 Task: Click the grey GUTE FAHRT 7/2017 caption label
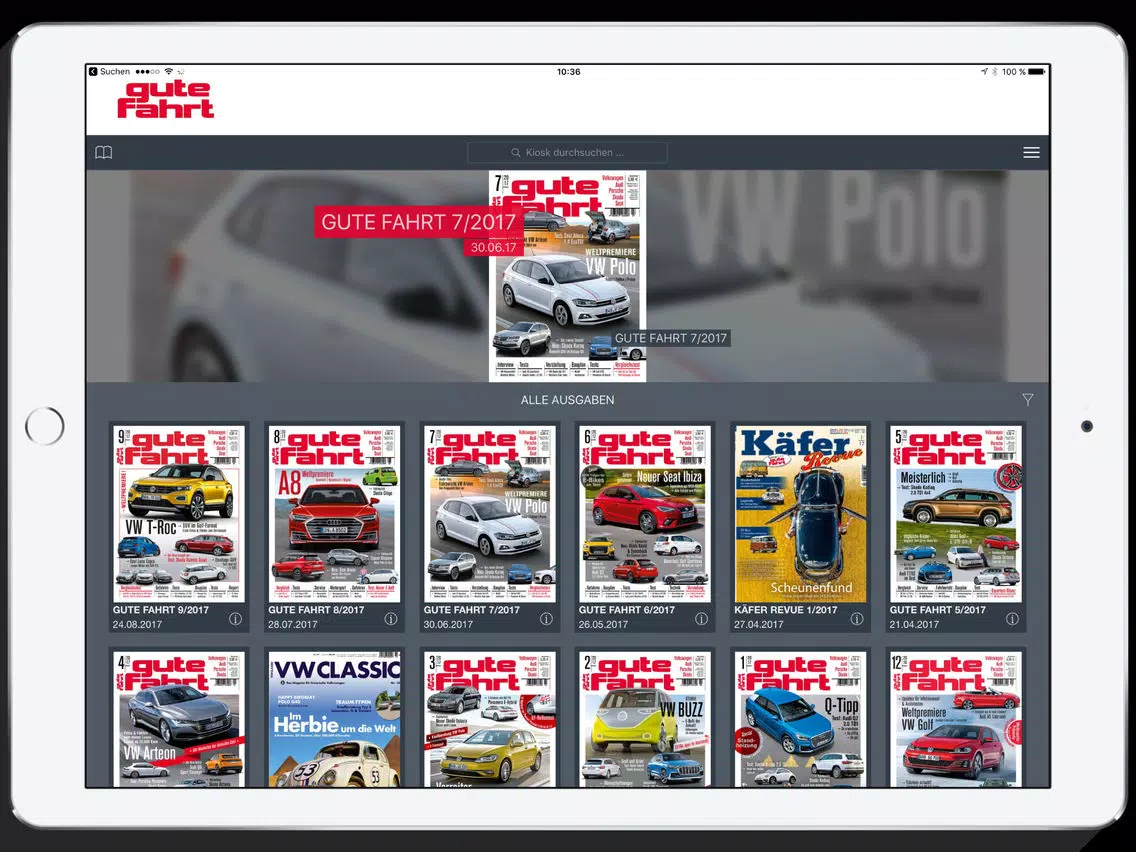(670, 338)
